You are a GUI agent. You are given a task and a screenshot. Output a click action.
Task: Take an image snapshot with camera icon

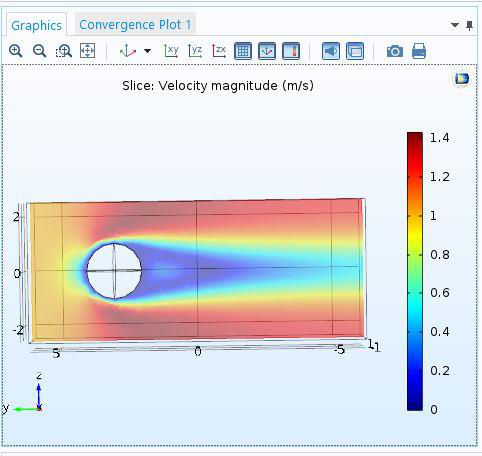pos(395,51)
